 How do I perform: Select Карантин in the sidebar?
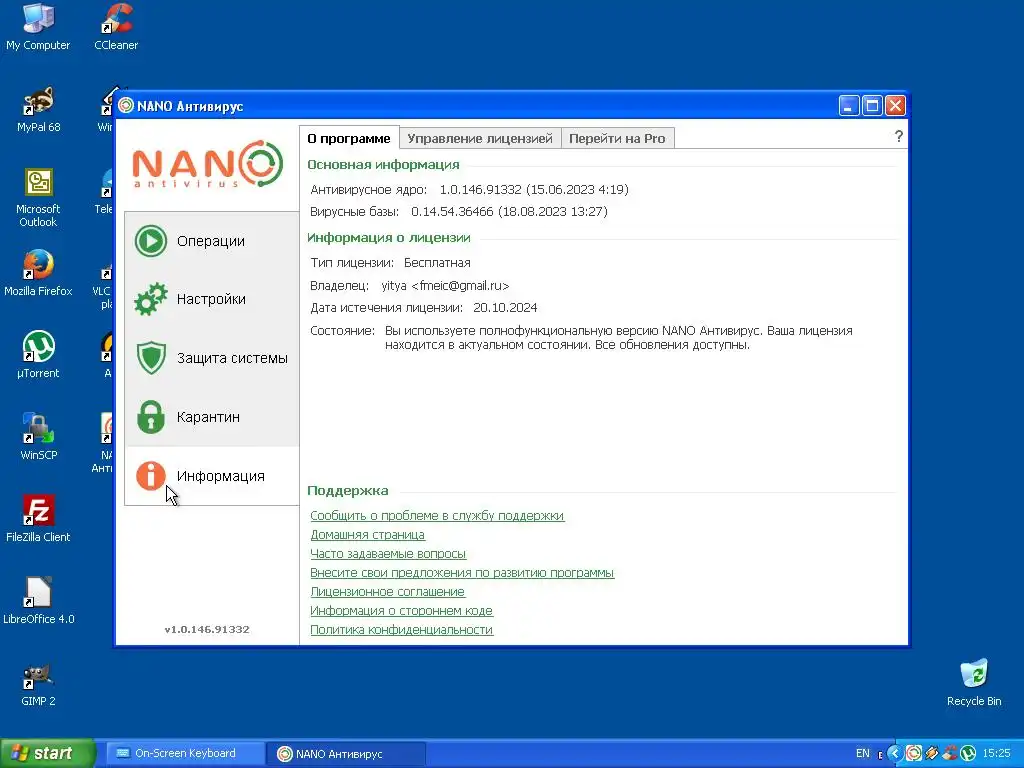click(x=212, y=417)
